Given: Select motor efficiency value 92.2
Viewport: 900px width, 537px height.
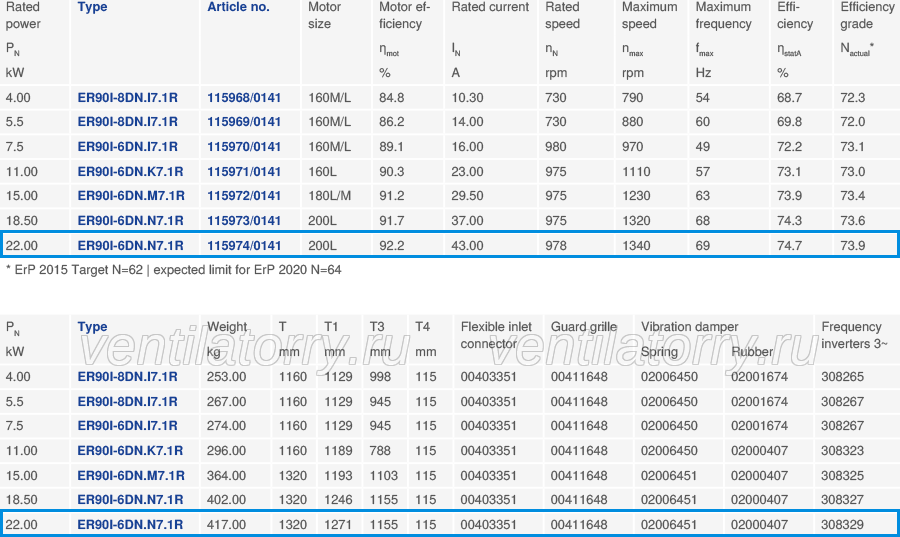Looking at the screenshot, I should point(391,246).
